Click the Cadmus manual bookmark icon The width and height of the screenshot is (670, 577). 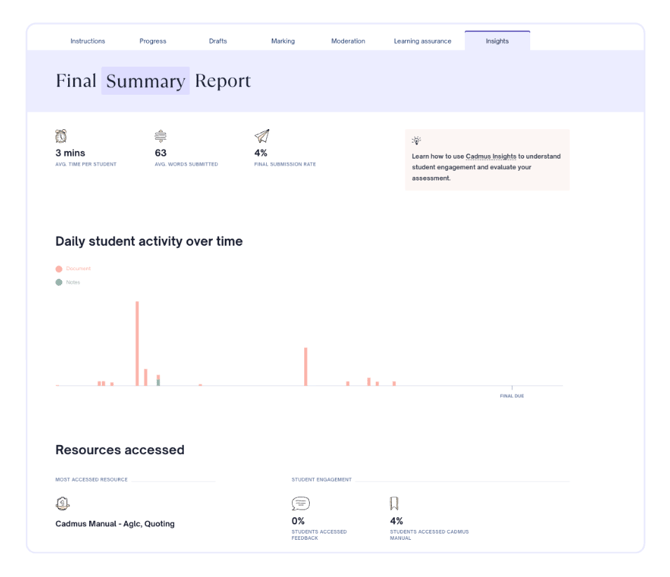pos(394,503)
